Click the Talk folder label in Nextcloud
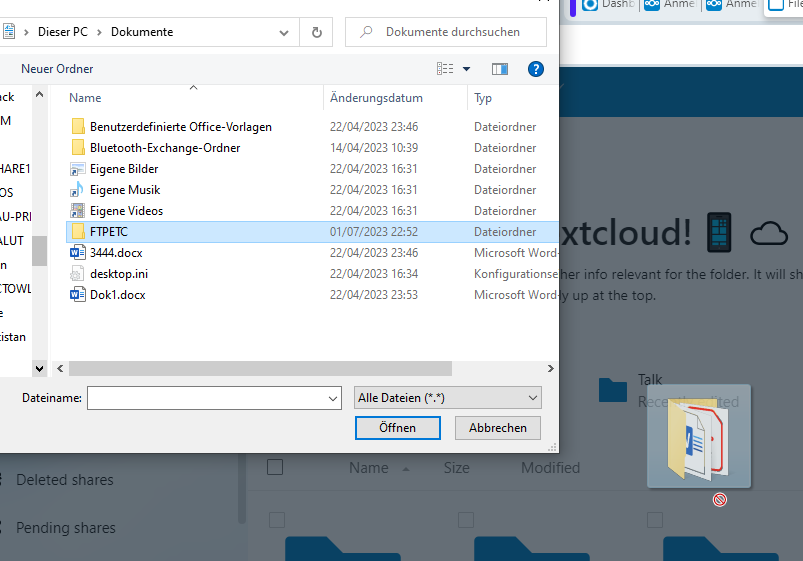Screen dimensions: 803x561 pyautogui.click(x=650, y=380)
